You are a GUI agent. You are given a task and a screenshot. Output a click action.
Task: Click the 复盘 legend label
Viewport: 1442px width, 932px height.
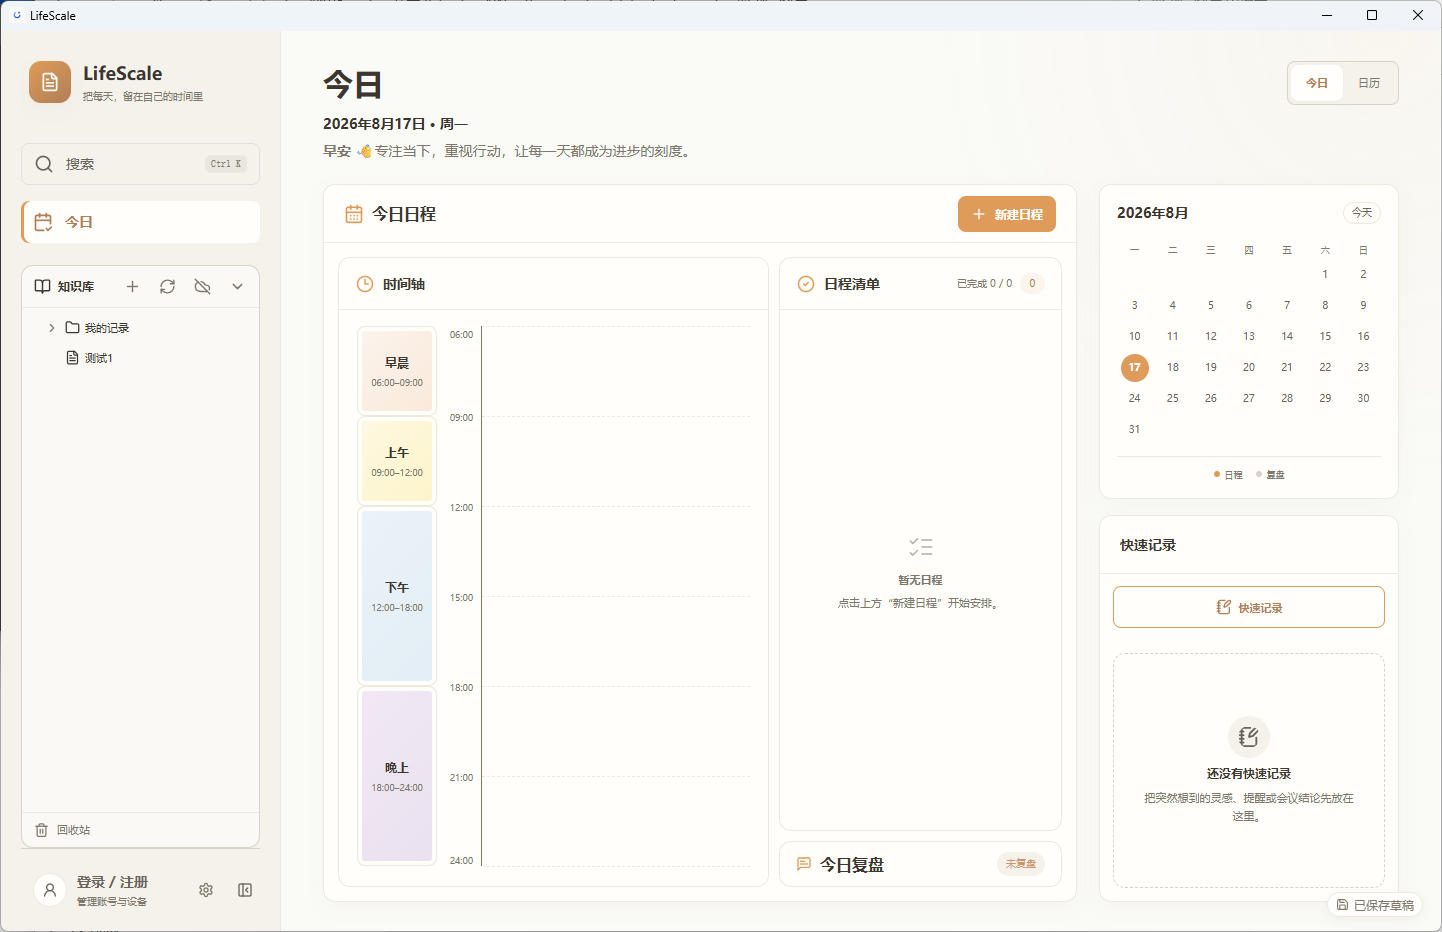(x=1271, y=475)
